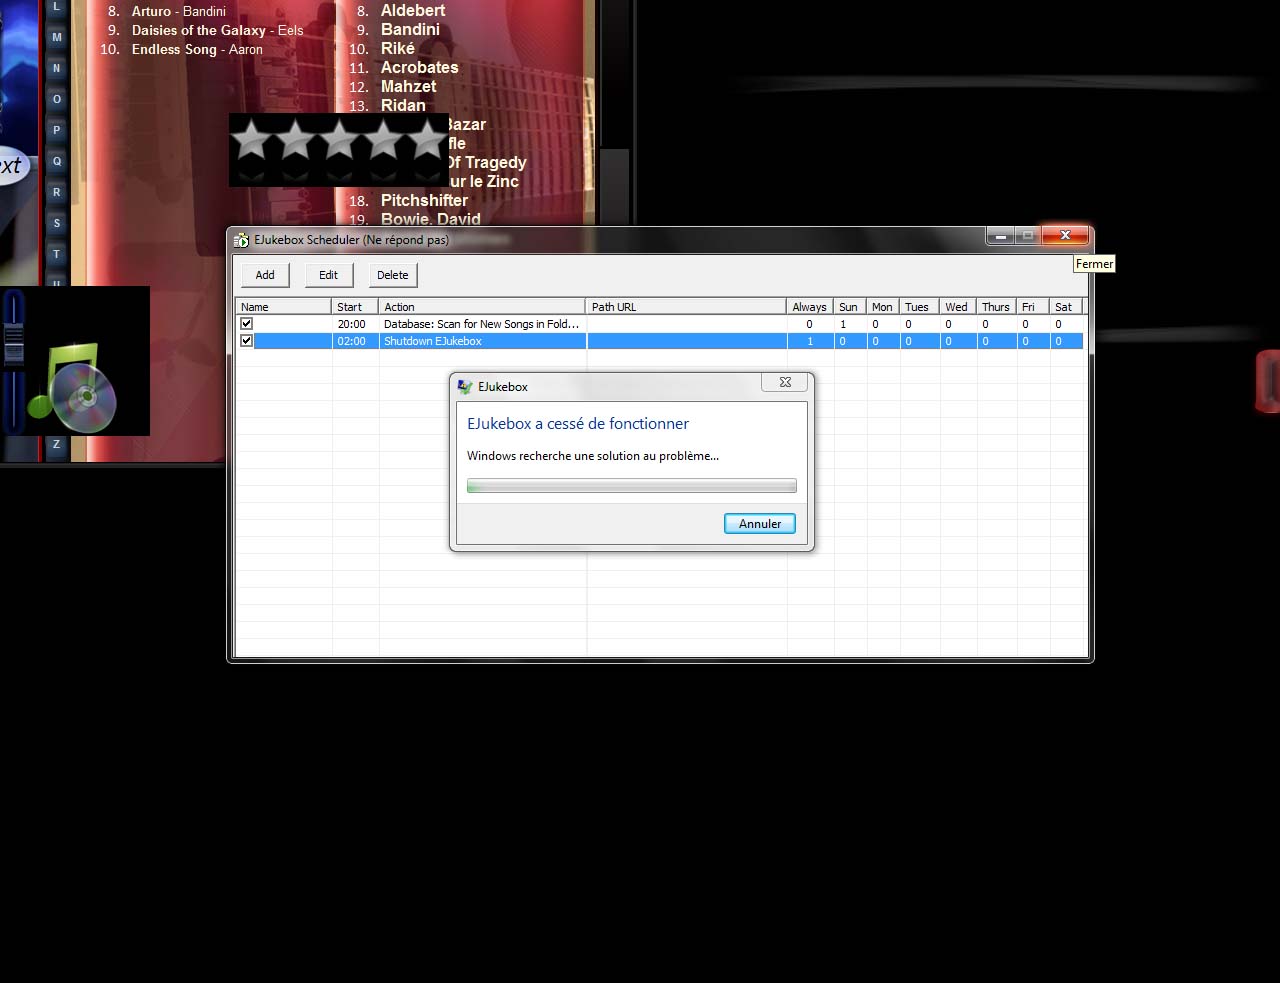Click the Mon column header
Image resolution: width=1280 pixels, height=983 pixels.
coord(883,307)
